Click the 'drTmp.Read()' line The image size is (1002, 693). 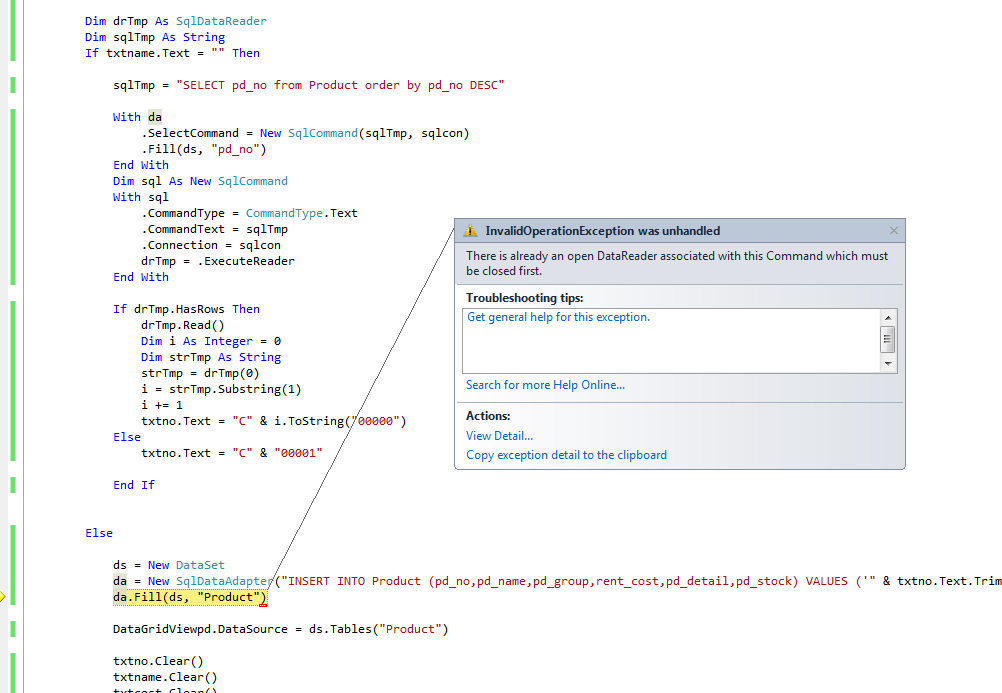(183, 325)
